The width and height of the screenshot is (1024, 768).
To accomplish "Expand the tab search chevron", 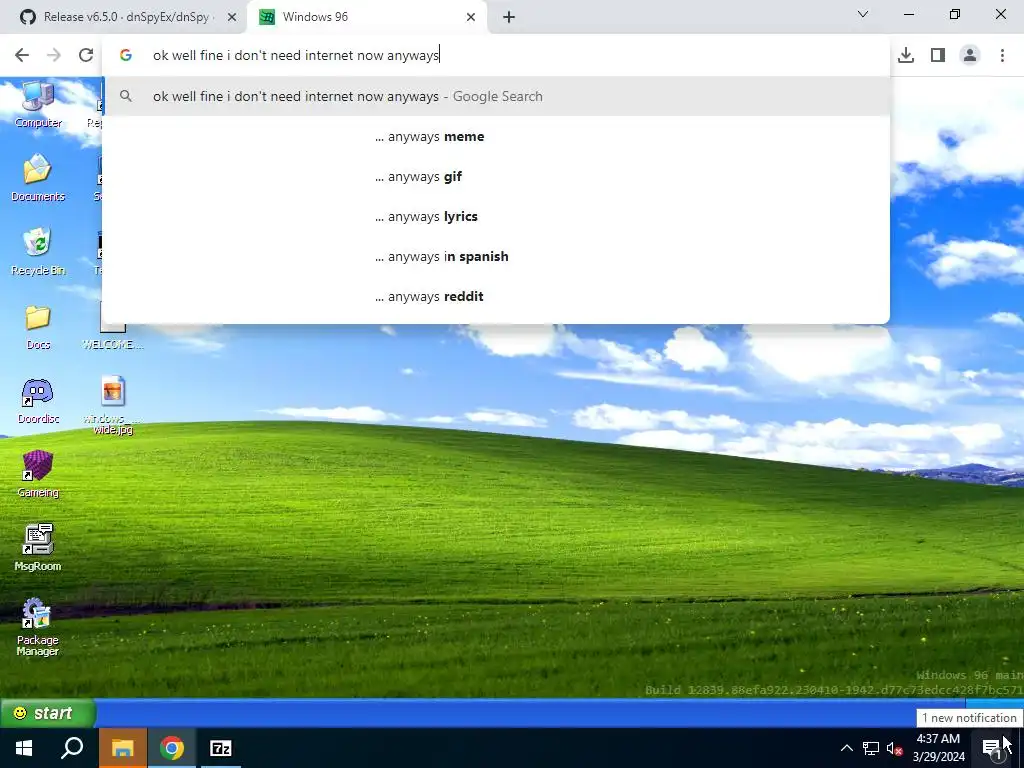I will click(x=863, y=14).
